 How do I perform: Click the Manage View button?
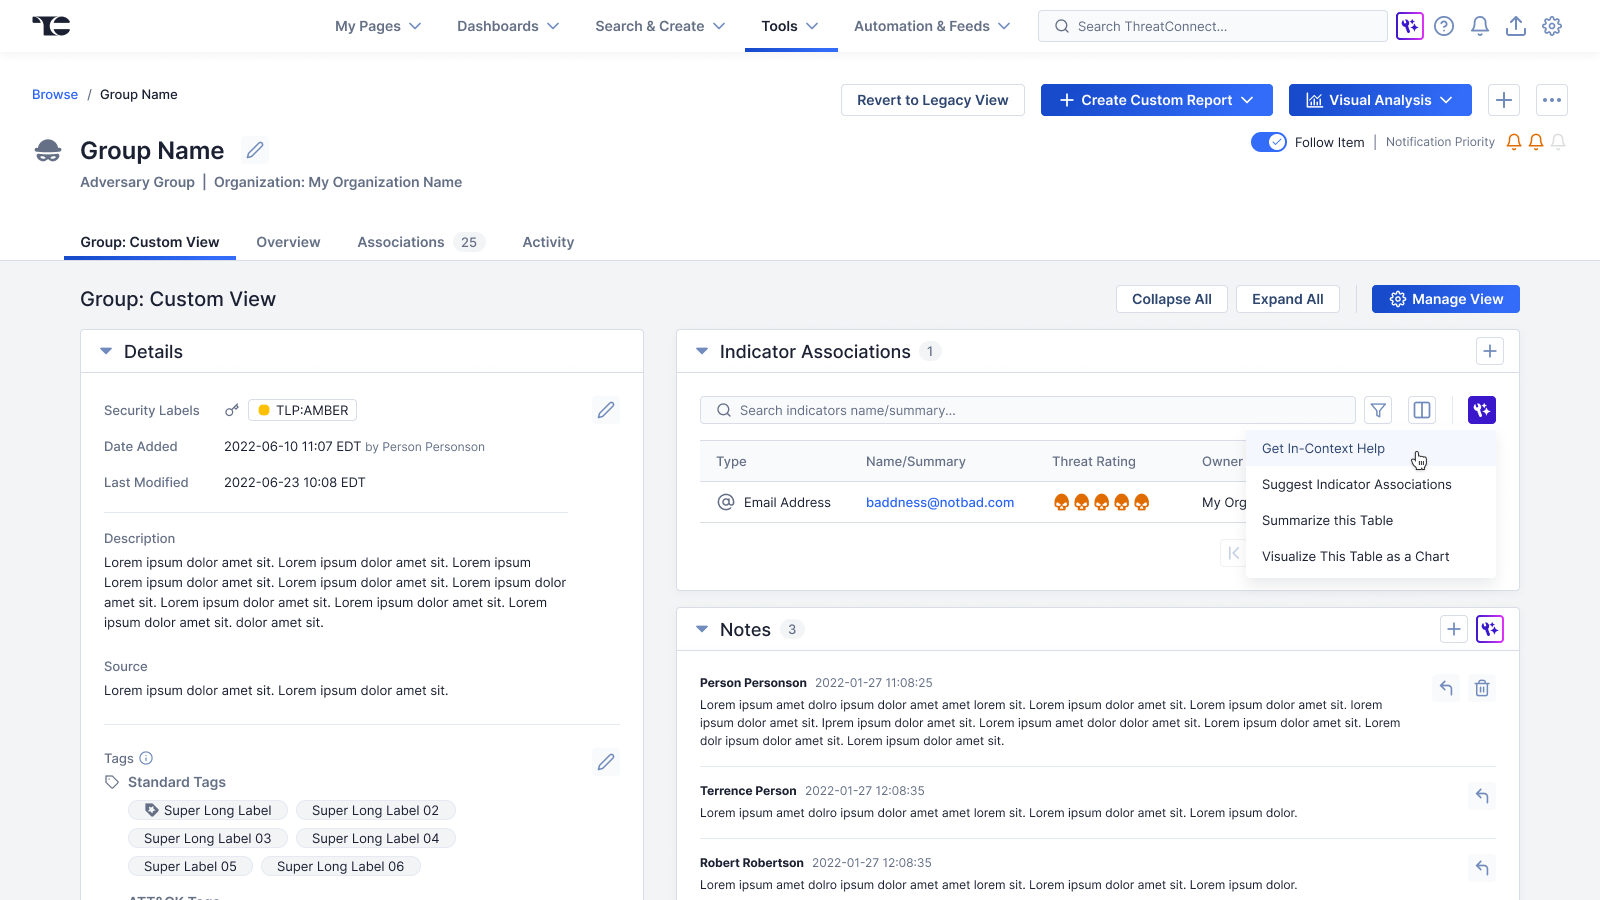coord(1445,299)
